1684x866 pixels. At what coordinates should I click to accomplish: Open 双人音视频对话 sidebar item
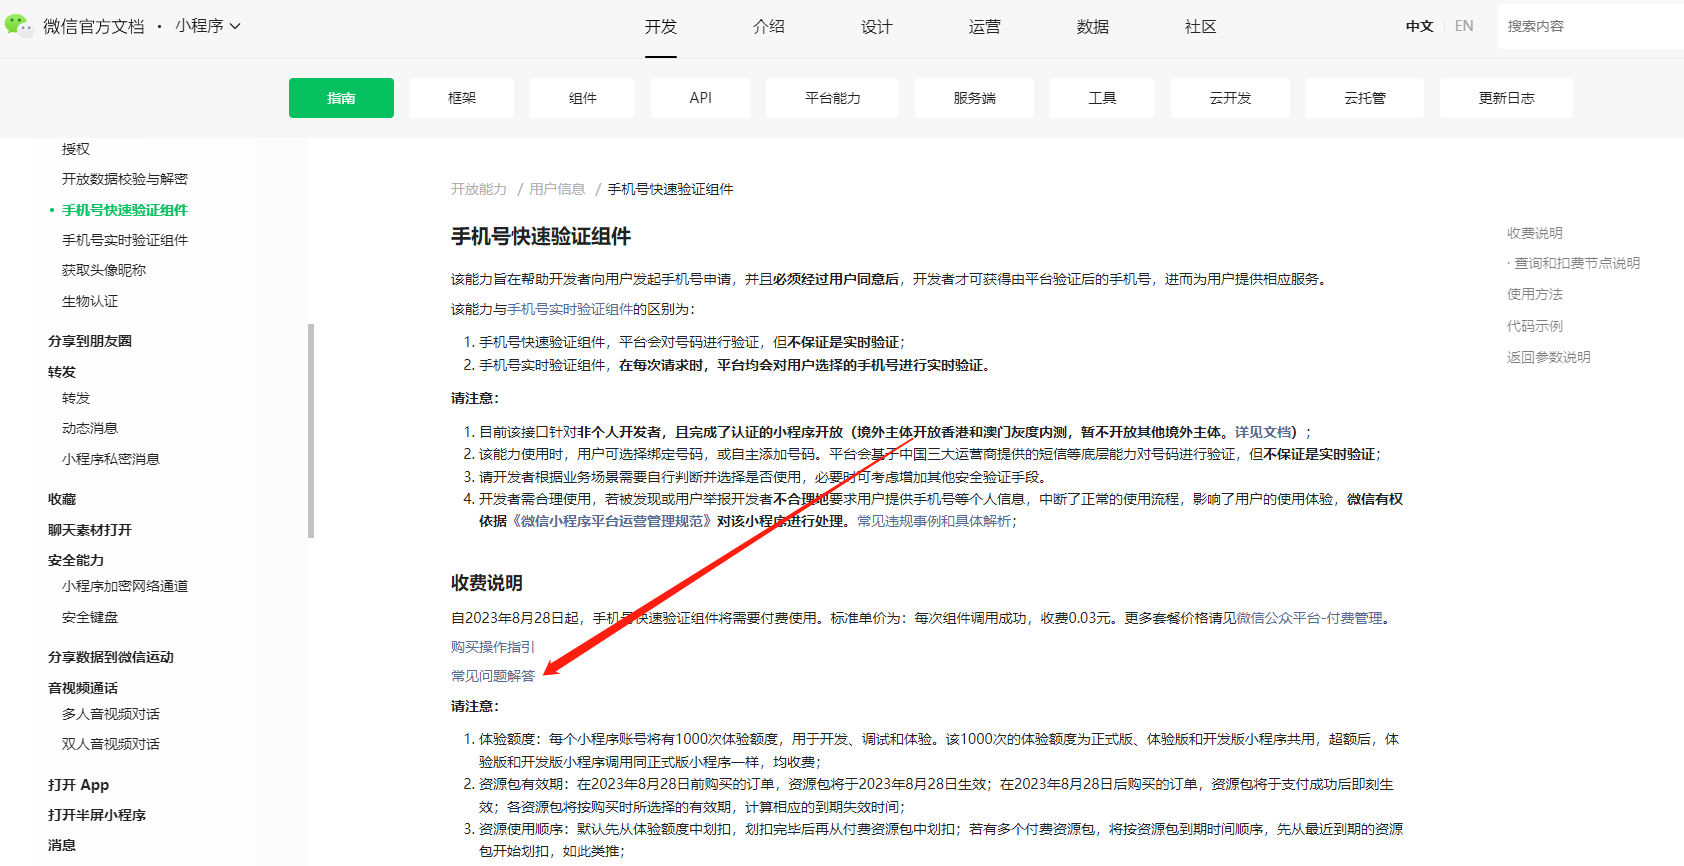coord(111,744)
